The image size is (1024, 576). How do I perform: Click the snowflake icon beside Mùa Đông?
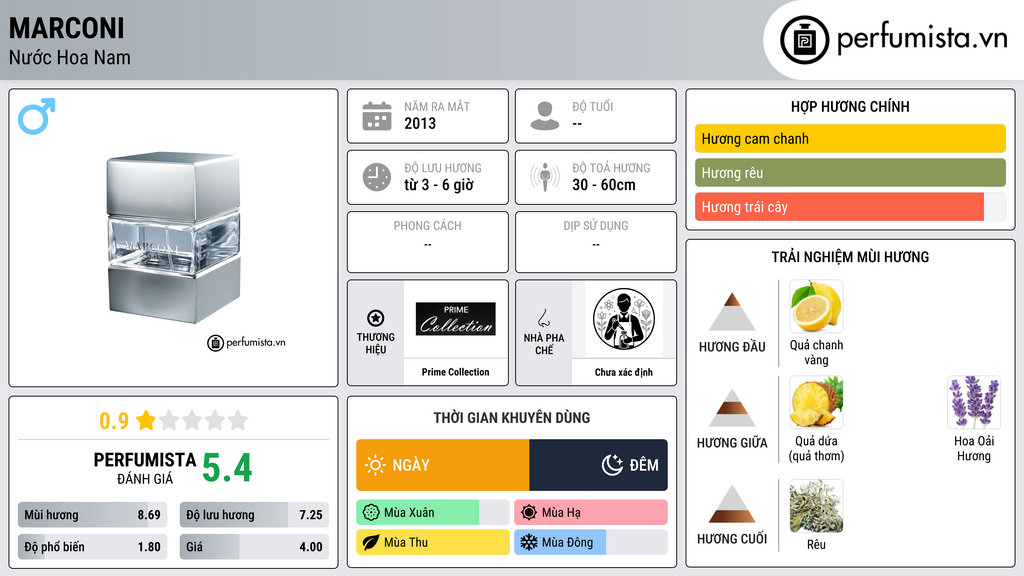pyautogui.click(x=529, y=542)
